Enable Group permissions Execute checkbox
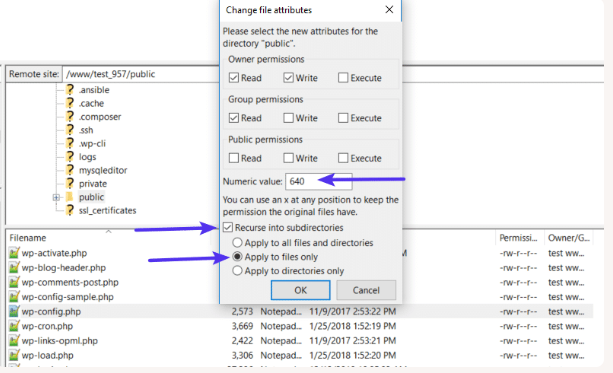 tap(343, 118)
